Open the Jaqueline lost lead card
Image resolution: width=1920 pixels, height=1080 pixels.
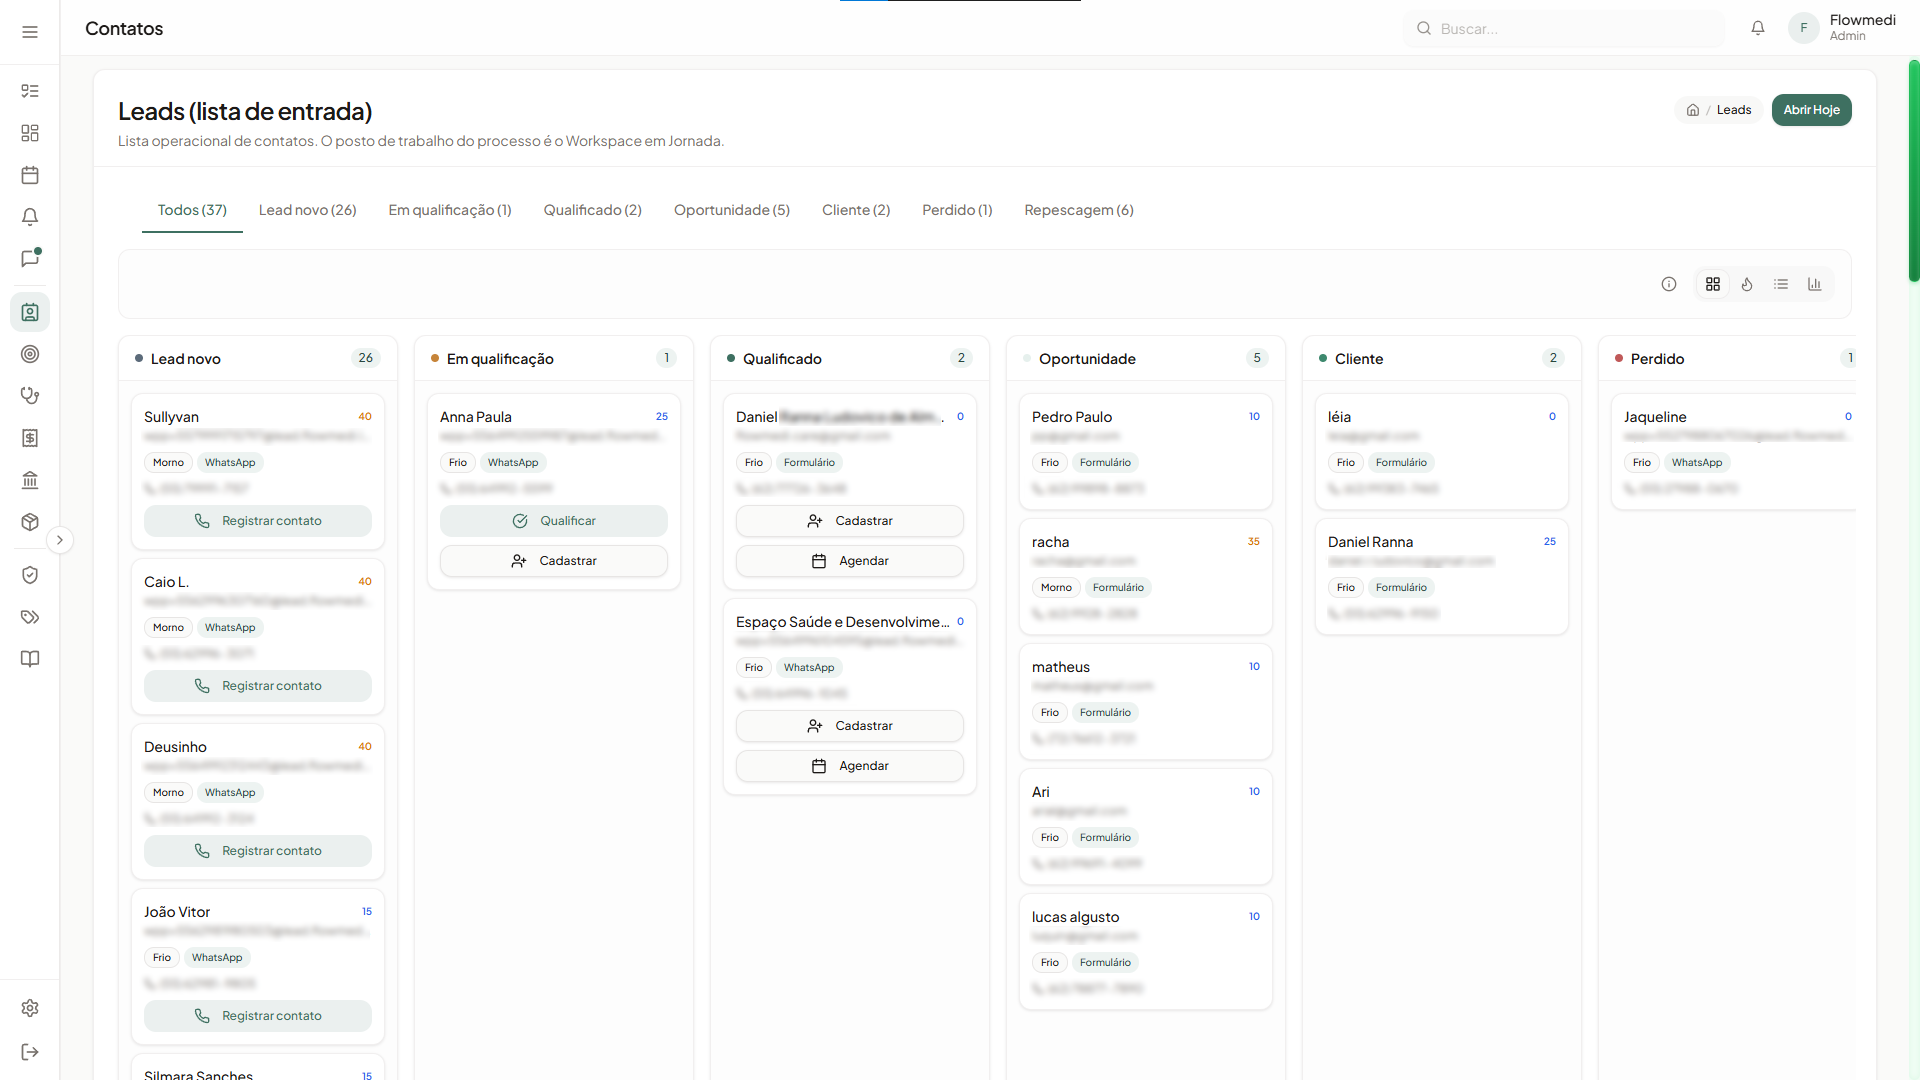coord(1734,452)
